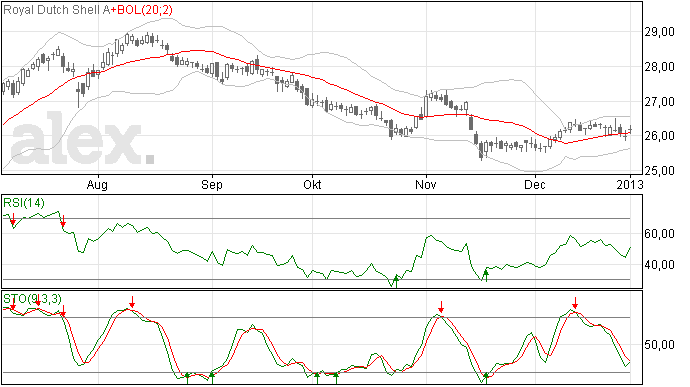Click the RSI green buy arrow in late October

[x=396, y=281]
